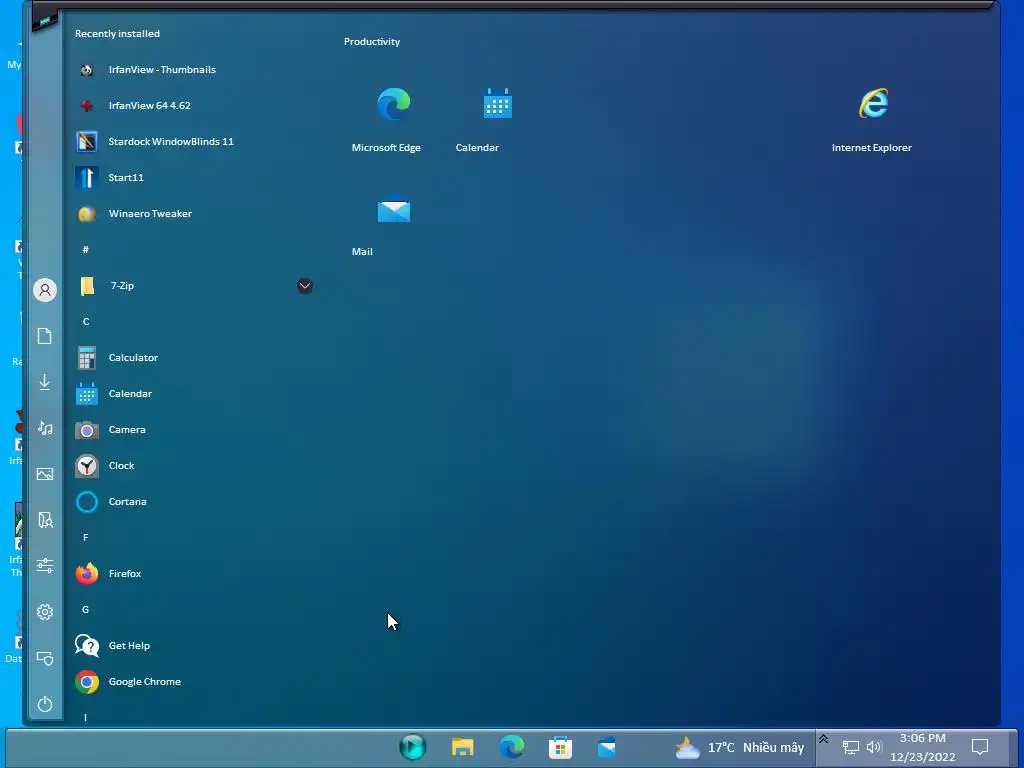Viewport: 1024px width, 768px height.
Task: Click the network icon in system tray
Action: pos(850,747)
